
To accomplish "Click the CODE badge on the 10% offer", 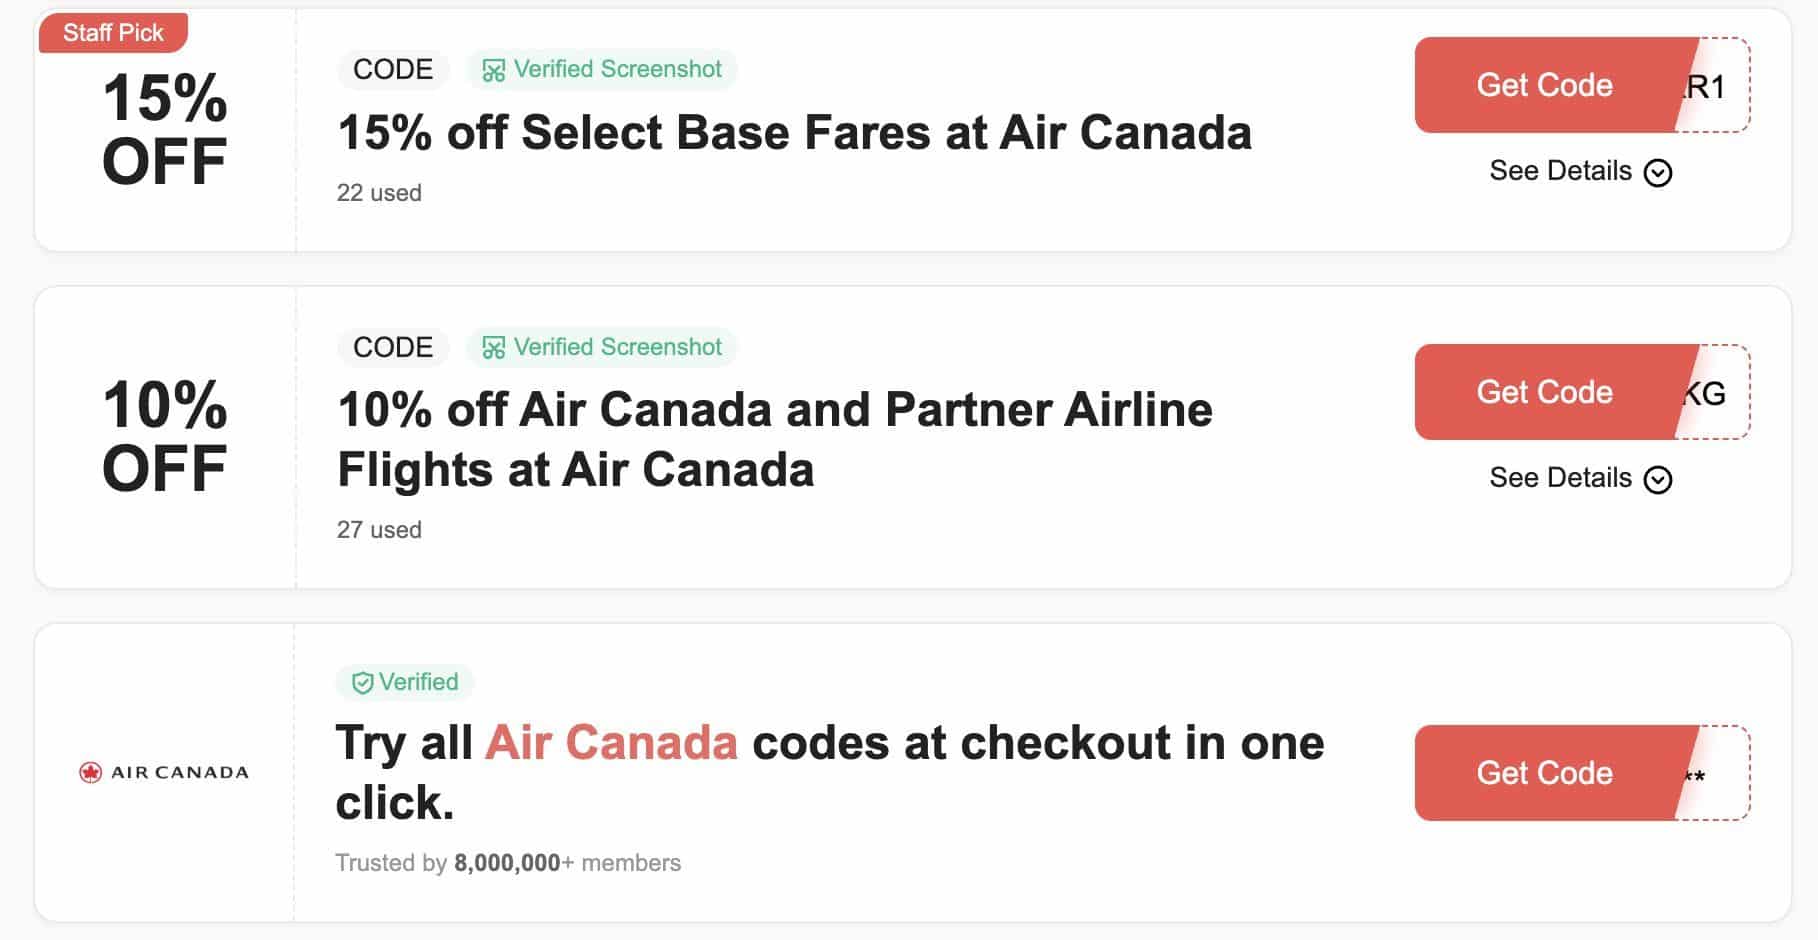I will 393,347.
